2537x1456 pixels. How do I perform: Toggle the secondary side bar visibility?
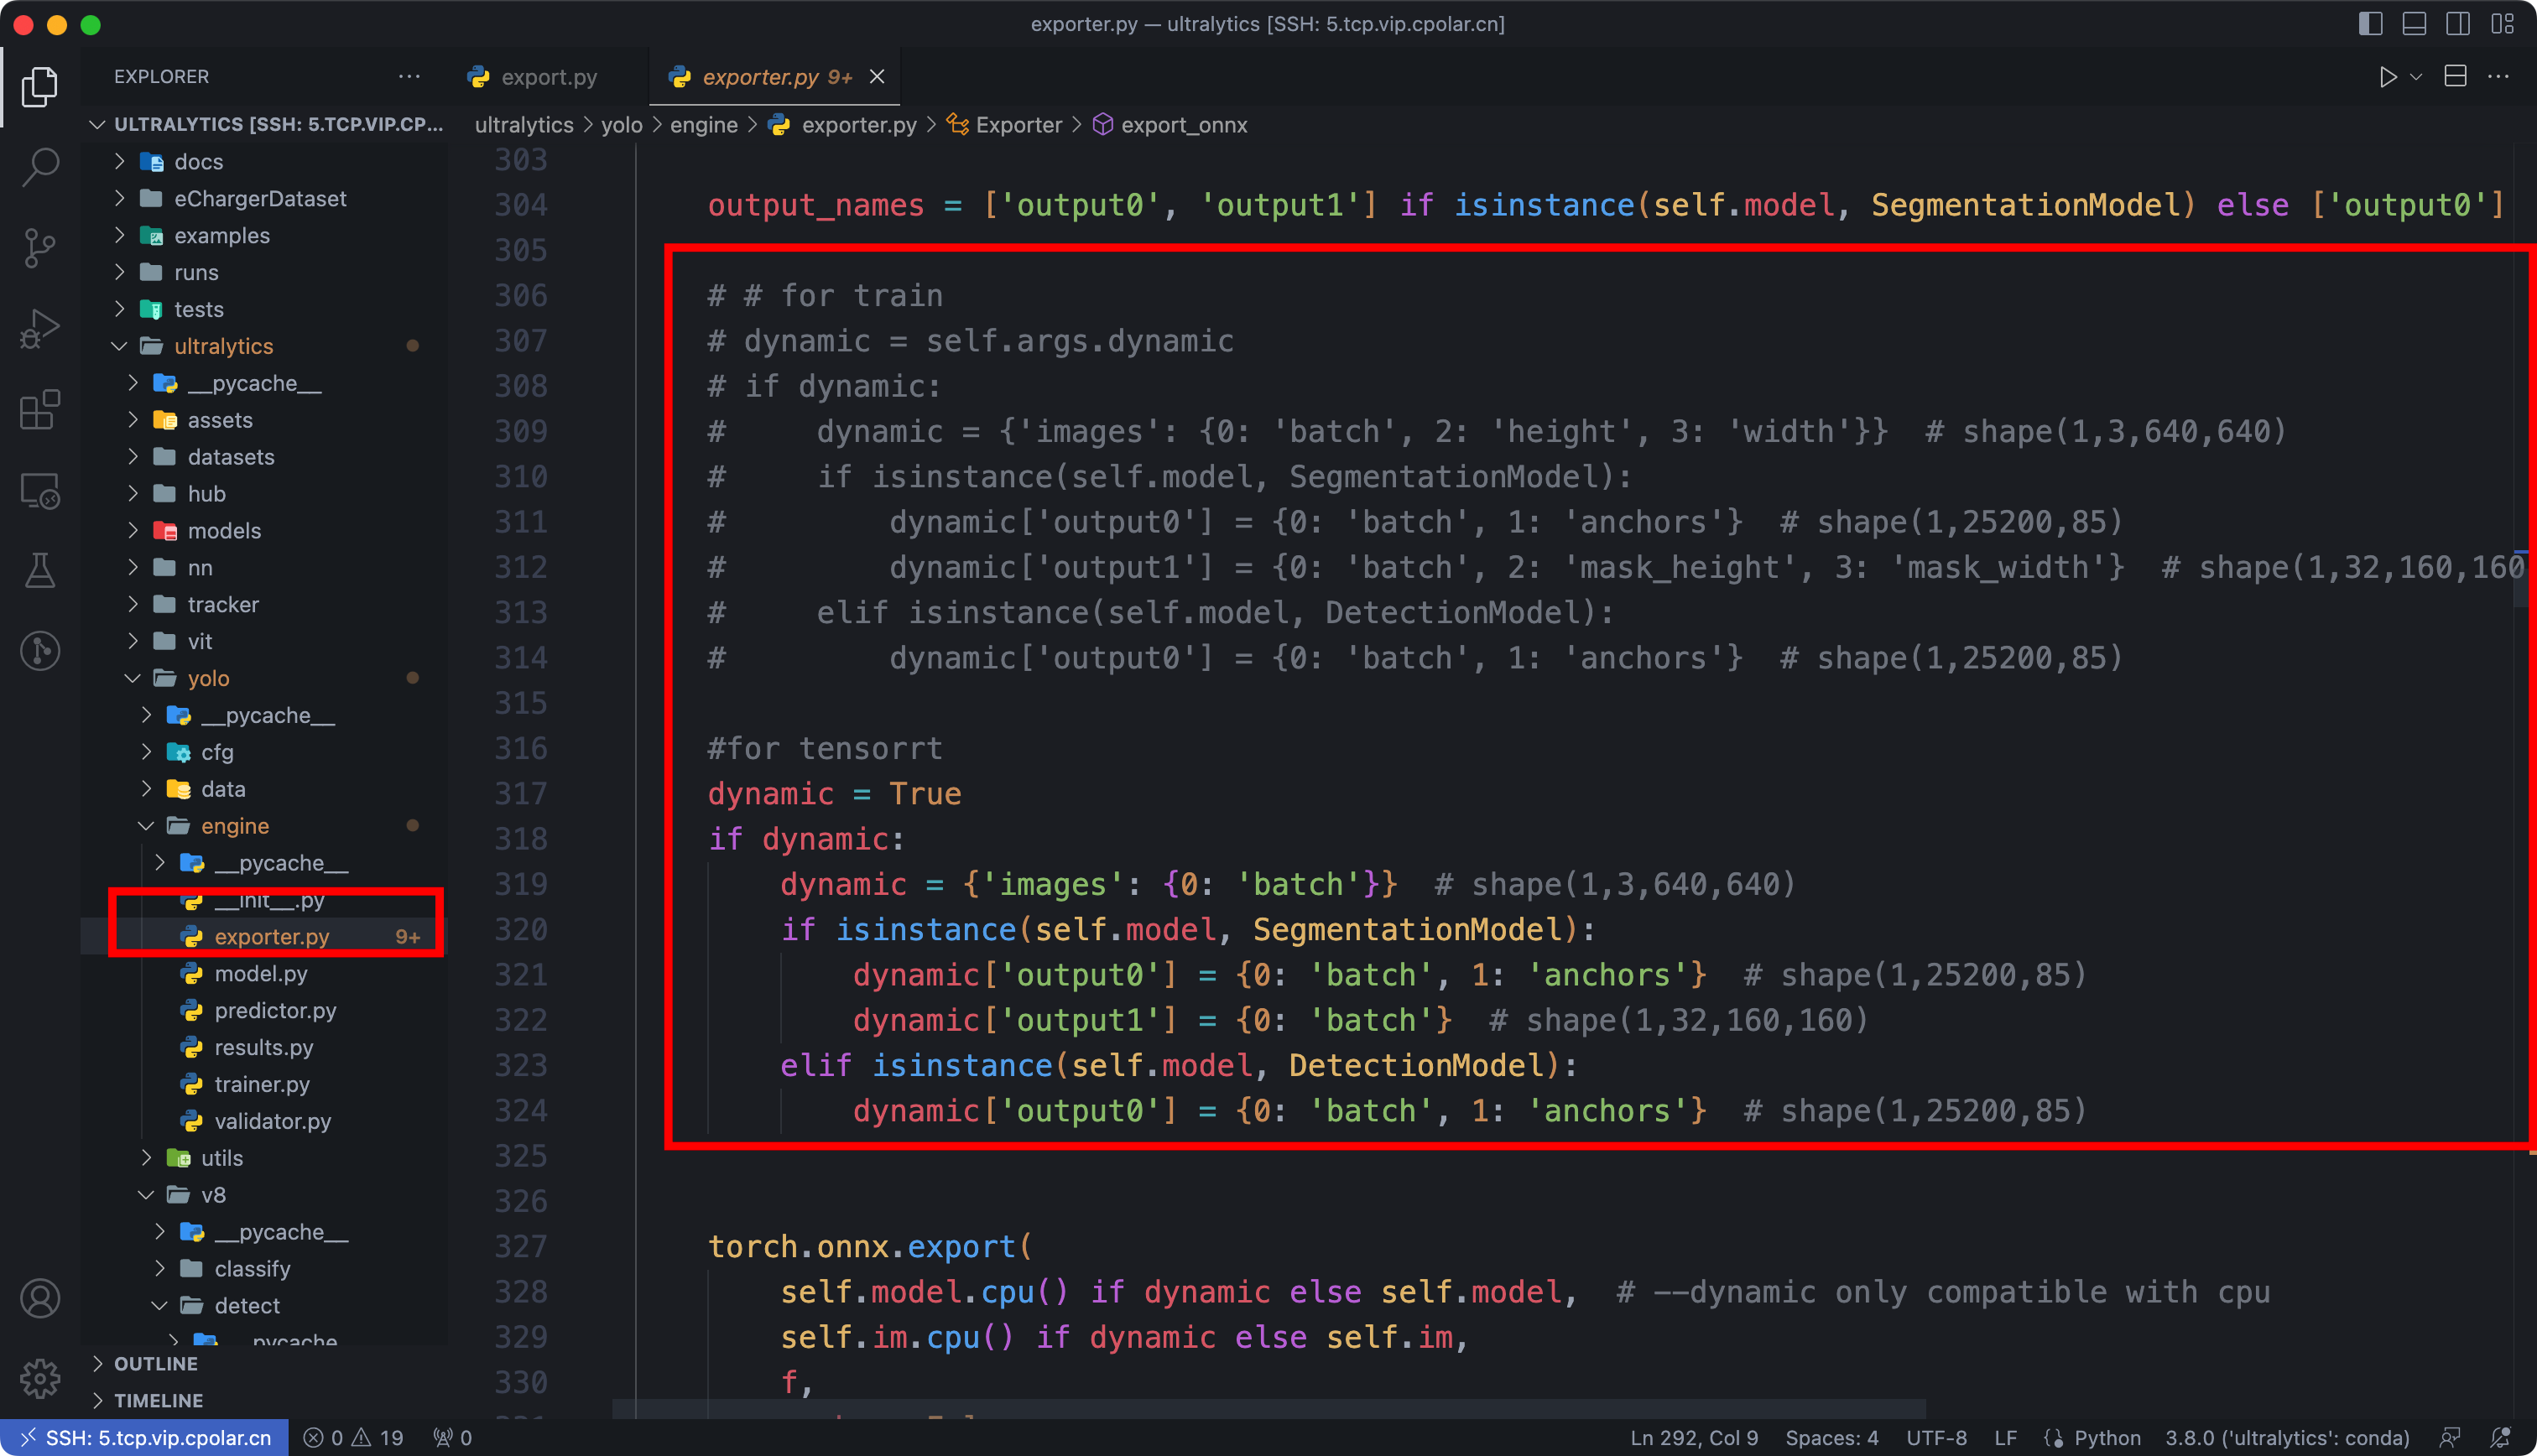(x=2458, y=24)
